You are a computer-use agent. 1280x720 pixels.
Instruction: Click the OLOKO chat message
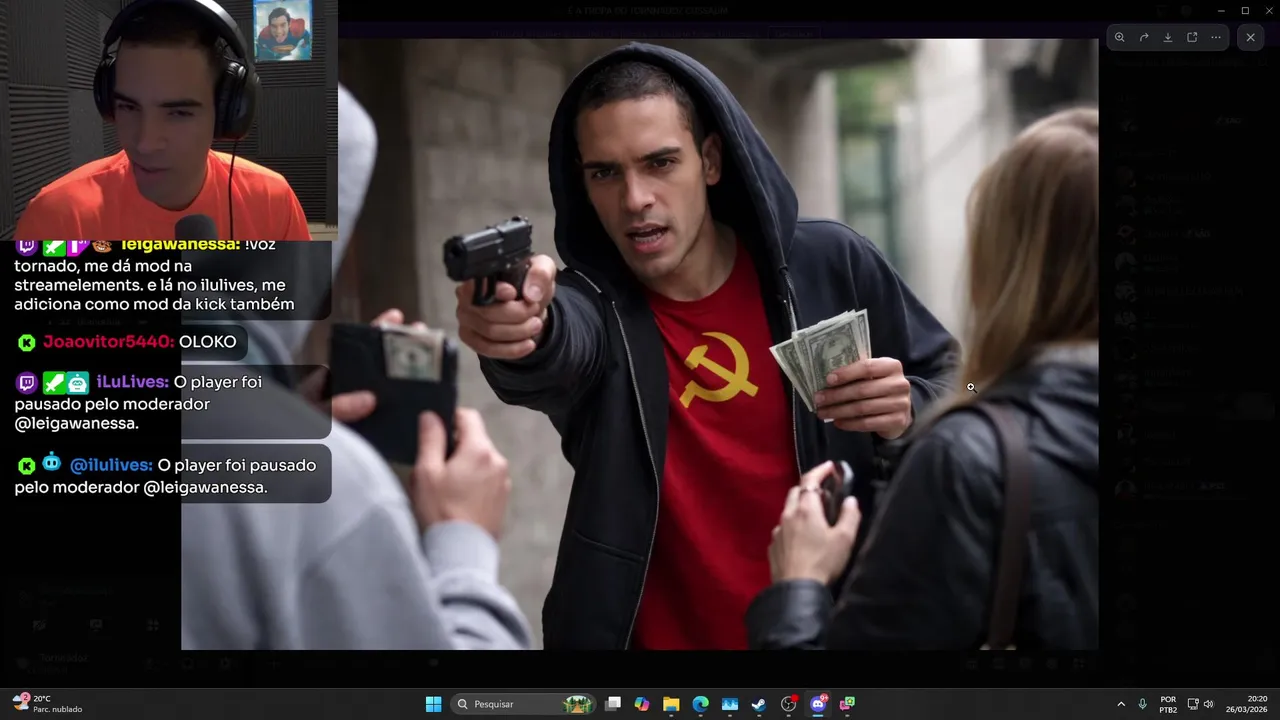(x=208, y=342)
